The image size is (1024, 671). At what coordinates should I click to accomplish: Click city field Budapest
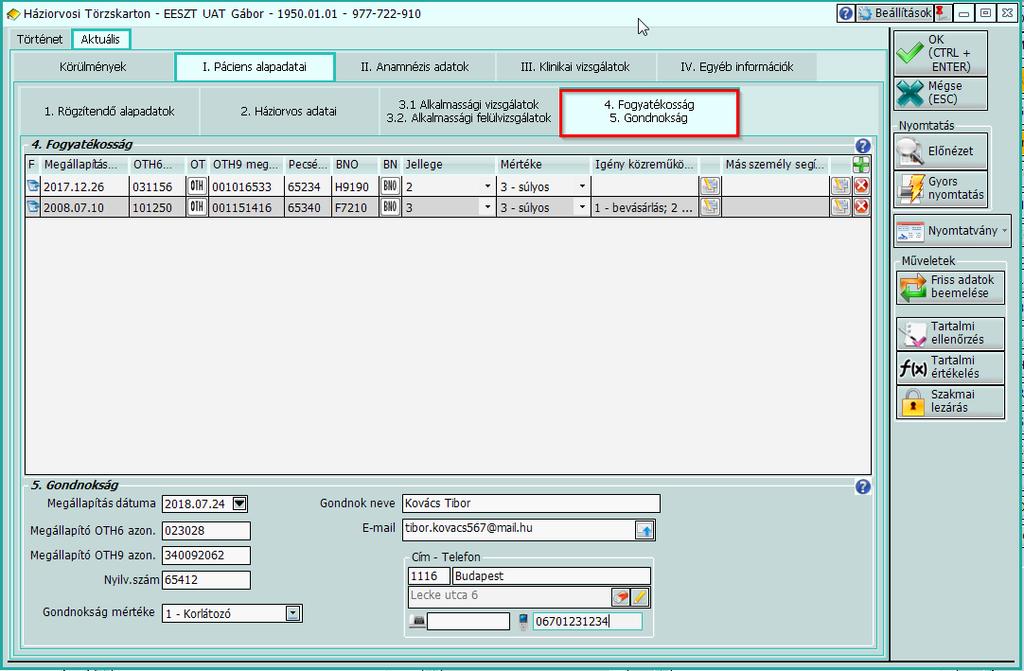pos(551,576)
